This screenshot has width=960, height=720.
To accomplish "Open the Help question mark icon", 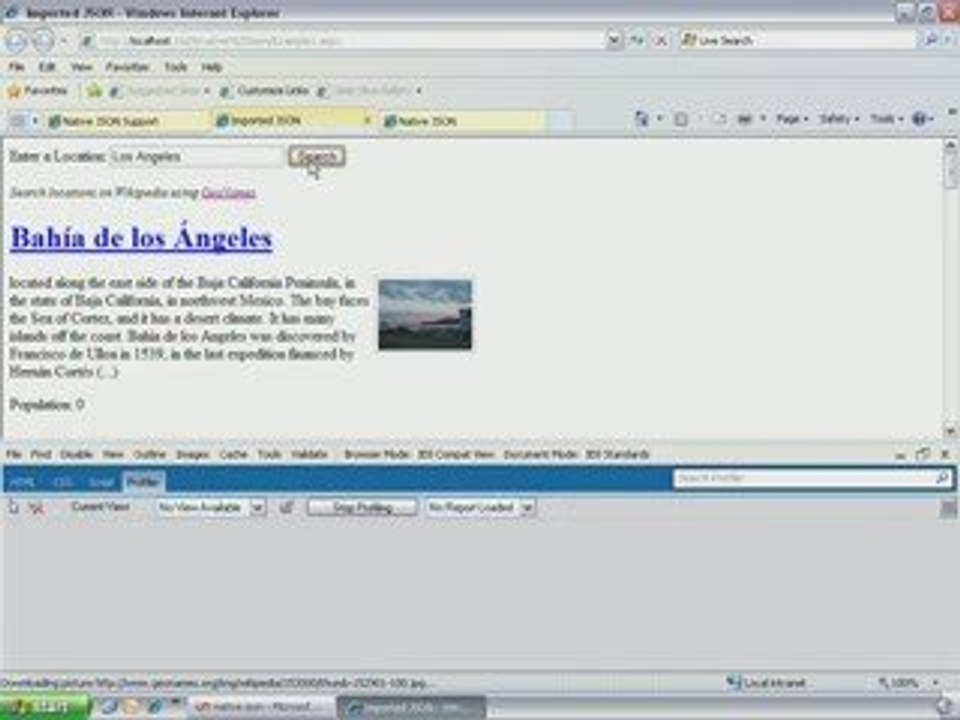I will click(x=919, y=119).
